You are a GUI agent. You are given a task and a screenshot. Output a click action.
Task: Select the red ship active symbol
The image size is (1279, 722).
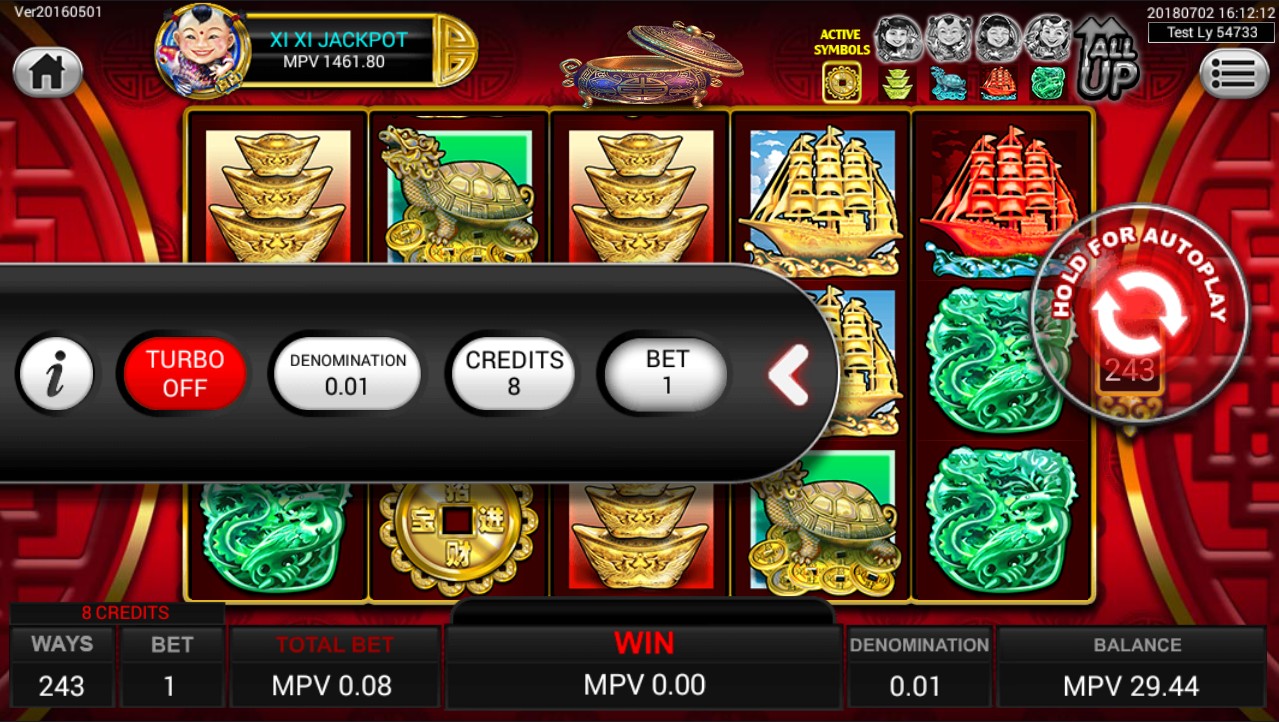[998, 83]
